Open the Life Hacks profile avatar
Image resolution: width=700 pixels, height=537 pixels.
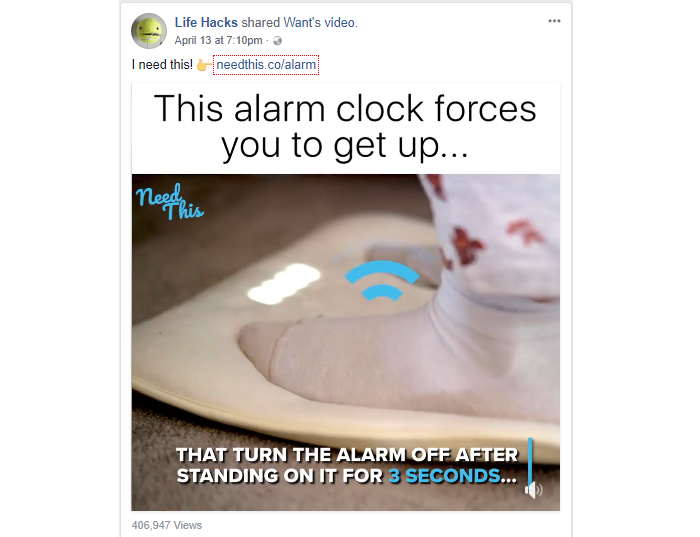149,31
